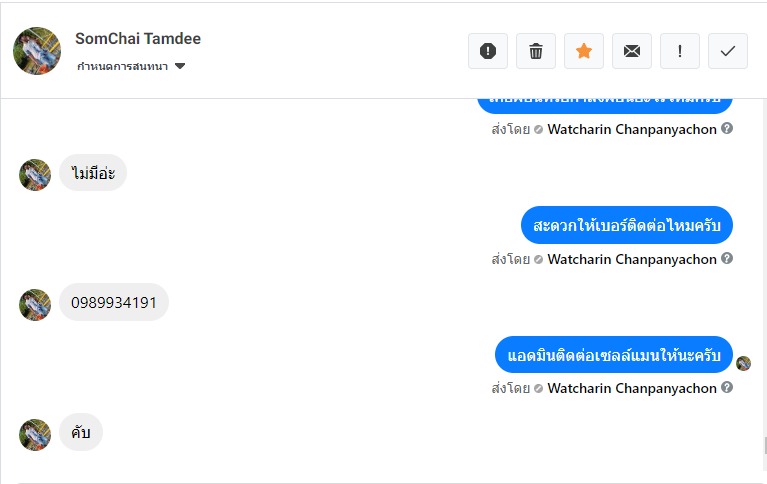
Task: Click the phone number message 0989934191
Action: (114, 302)
